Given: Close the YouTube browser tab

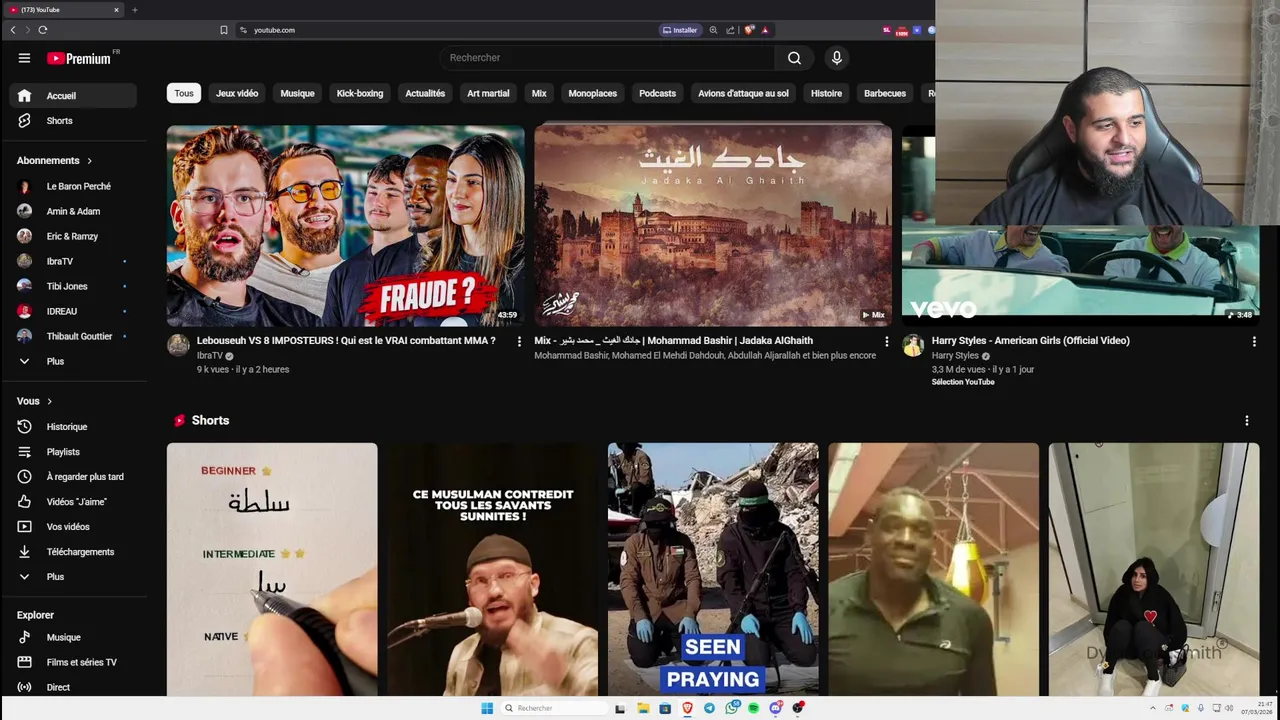Looking at the screenshot, I should pyautogui.click(x=116, y=10).
